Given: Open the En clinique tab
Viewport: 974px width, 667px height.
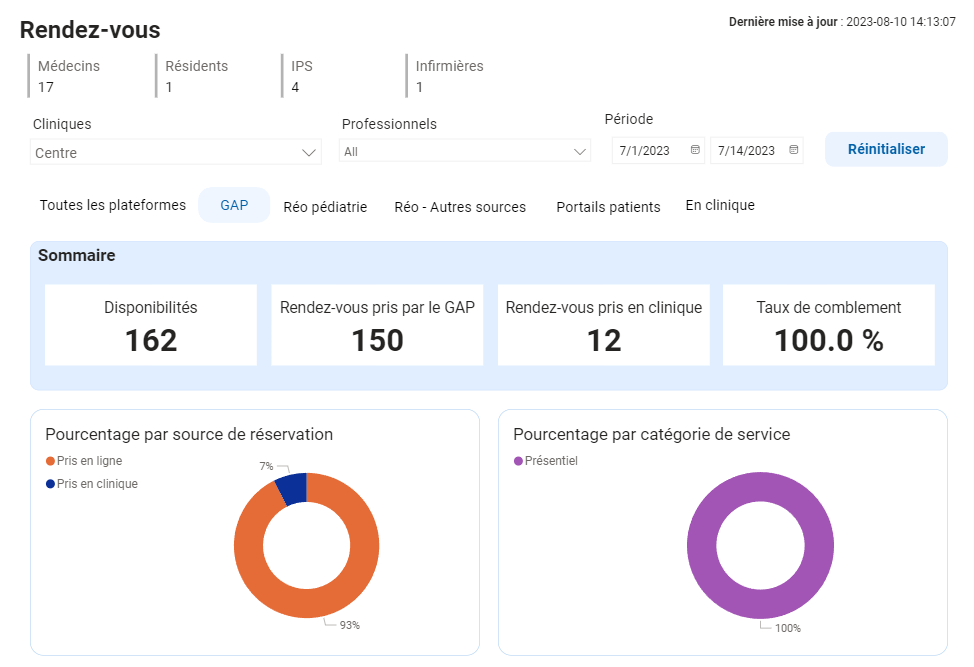Looking at the screenshot, I should (x=720, y=205).
